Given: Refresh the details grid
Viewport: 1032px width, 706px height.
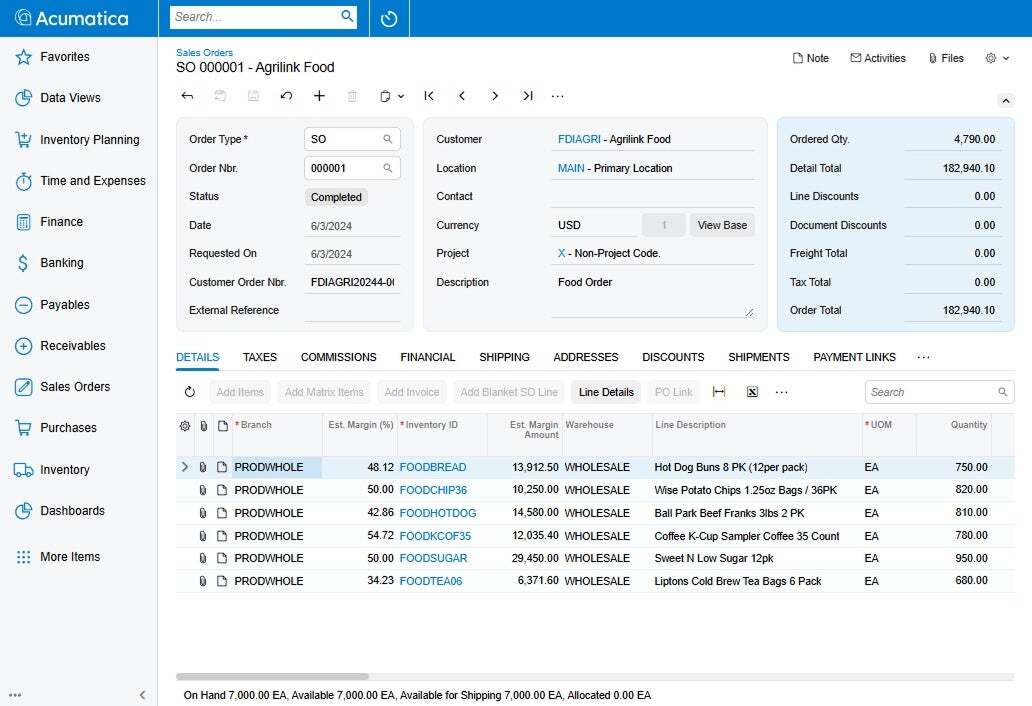Looking at the screenshot, I should [190, 392].
